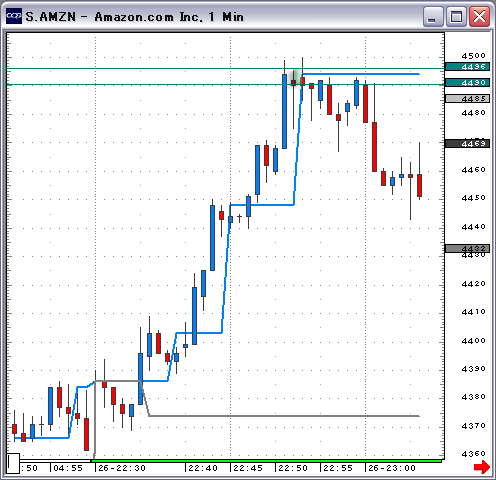Click the 4400 price scale value
Screen dimensions: 496x480
click(473, 341)
